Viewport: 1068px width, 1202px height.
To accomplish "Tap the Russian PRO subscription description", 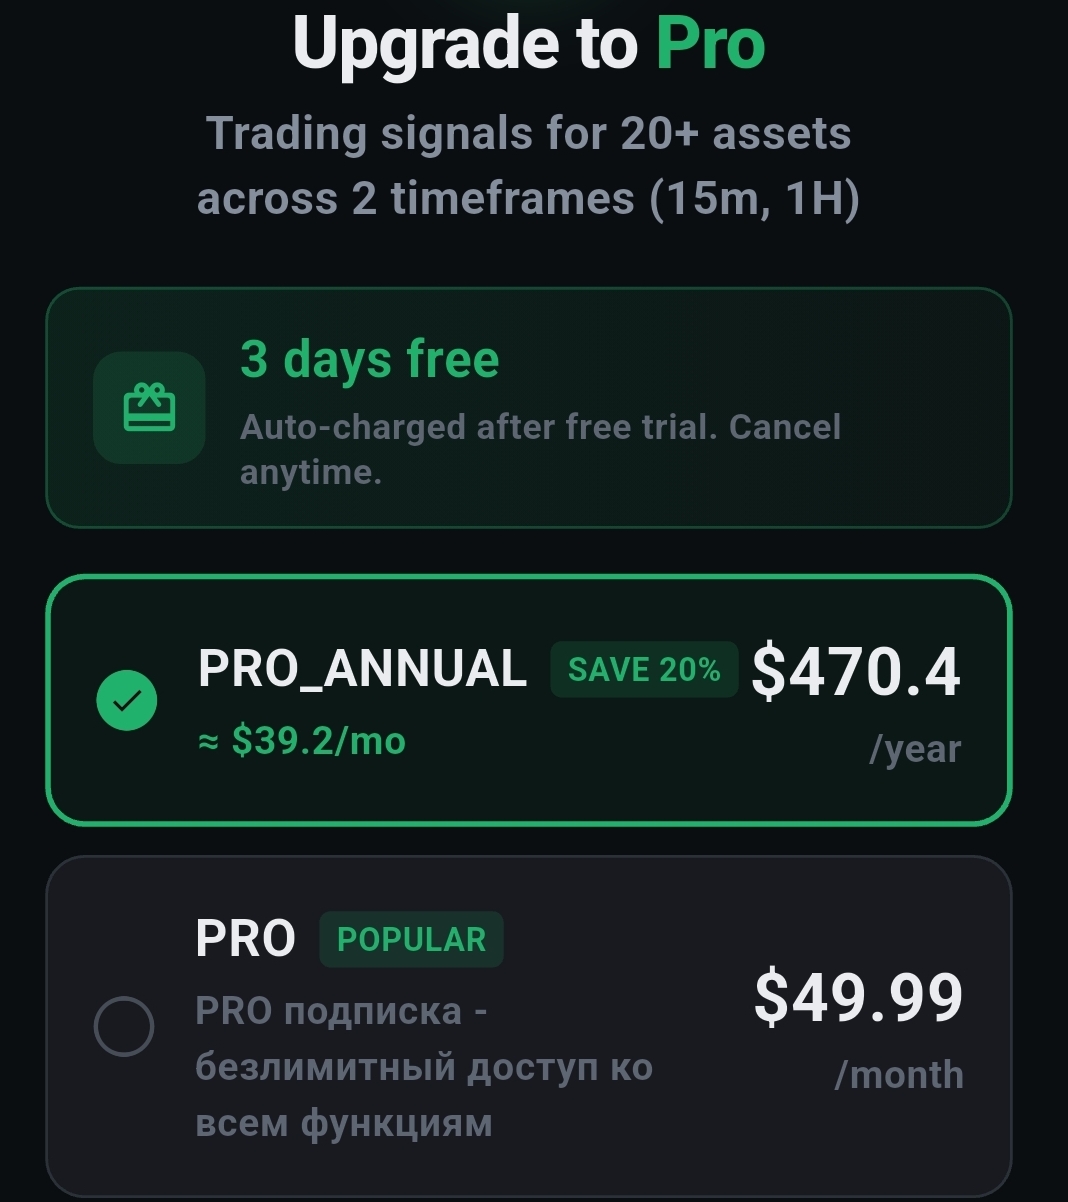I will pyautogui.click(x=424, y=1067).
